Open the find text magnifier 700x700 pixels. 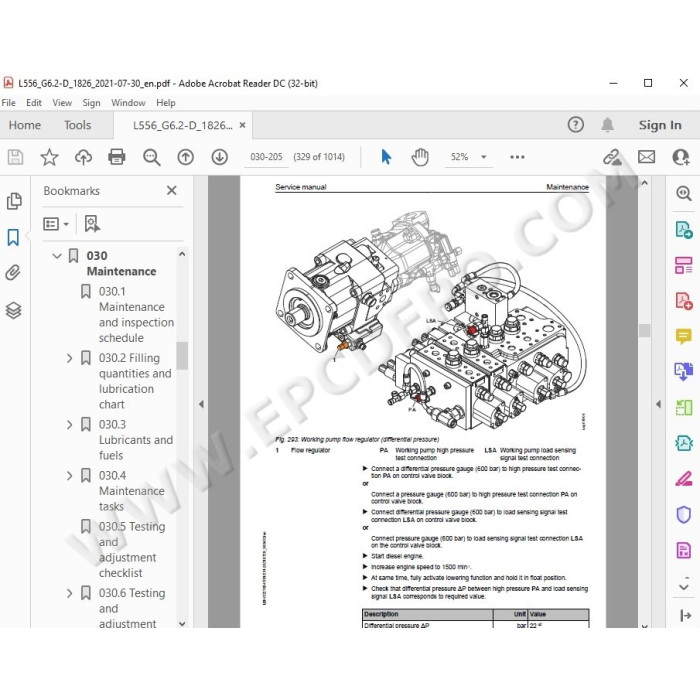(151, 157)
